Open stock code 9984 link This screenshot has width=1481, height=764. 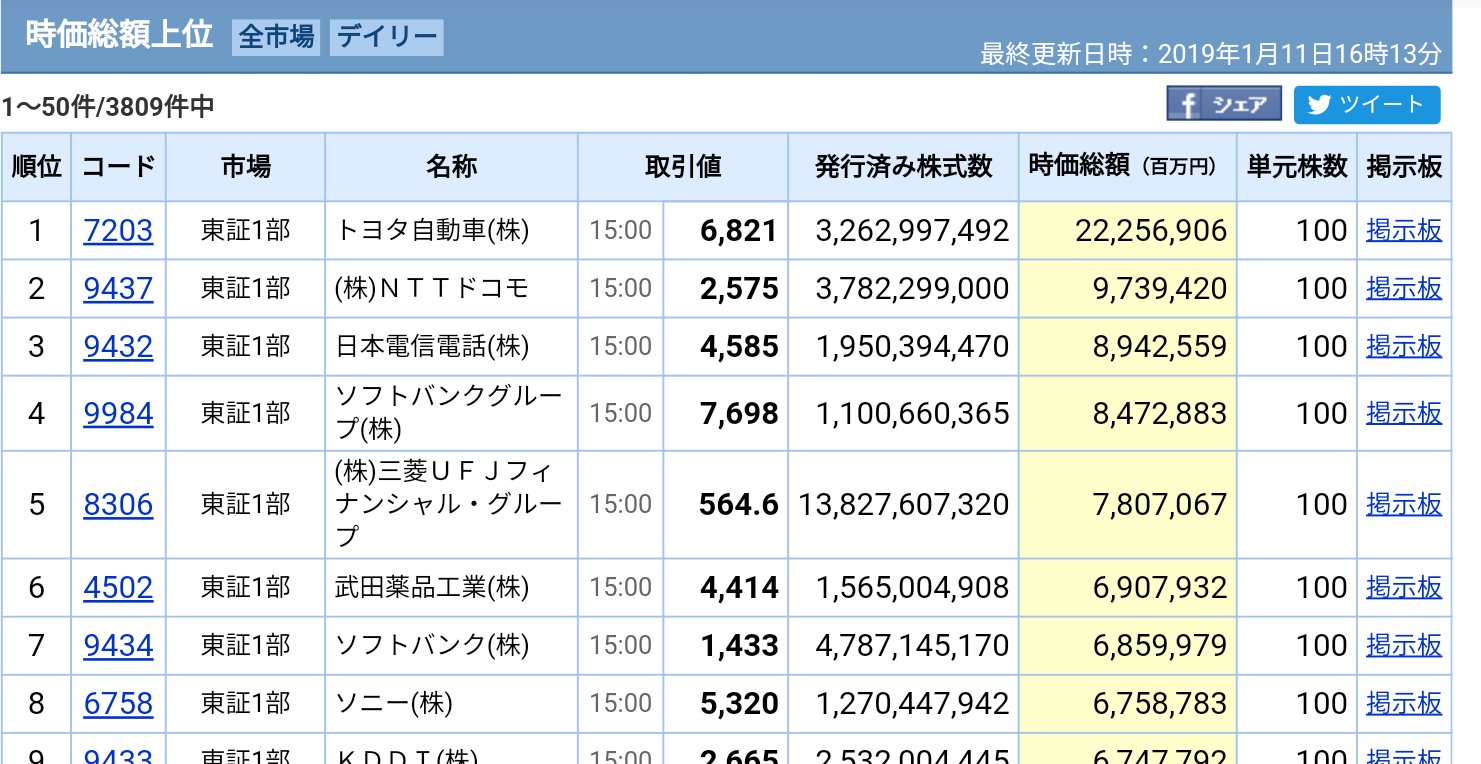(x=118, y=413)
